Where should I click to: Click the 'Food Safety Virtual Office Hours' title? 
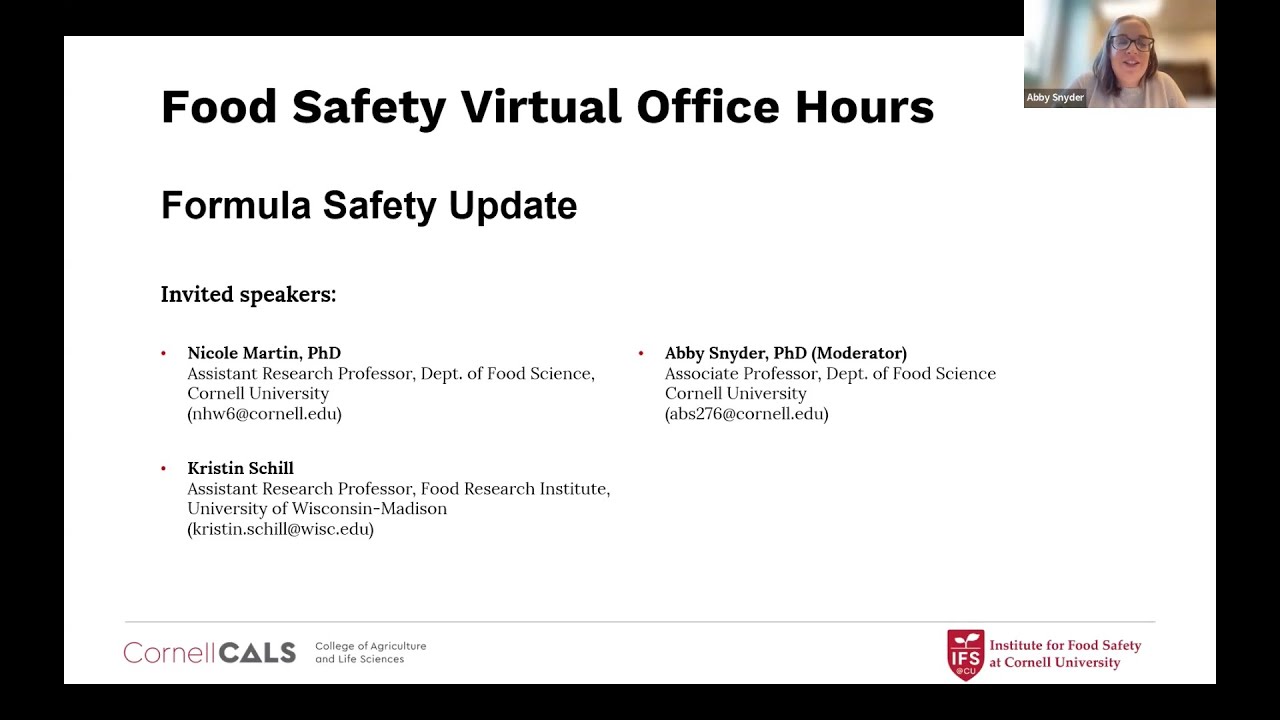pyautogui.click(x=547, y=107)
